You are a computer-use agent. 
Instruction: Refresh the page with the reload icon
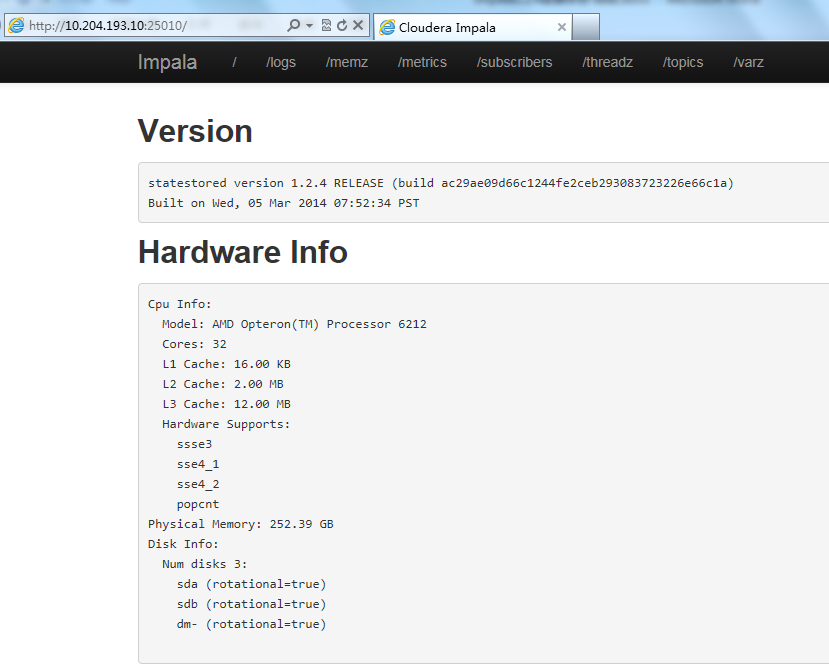(x=342, y=25)
